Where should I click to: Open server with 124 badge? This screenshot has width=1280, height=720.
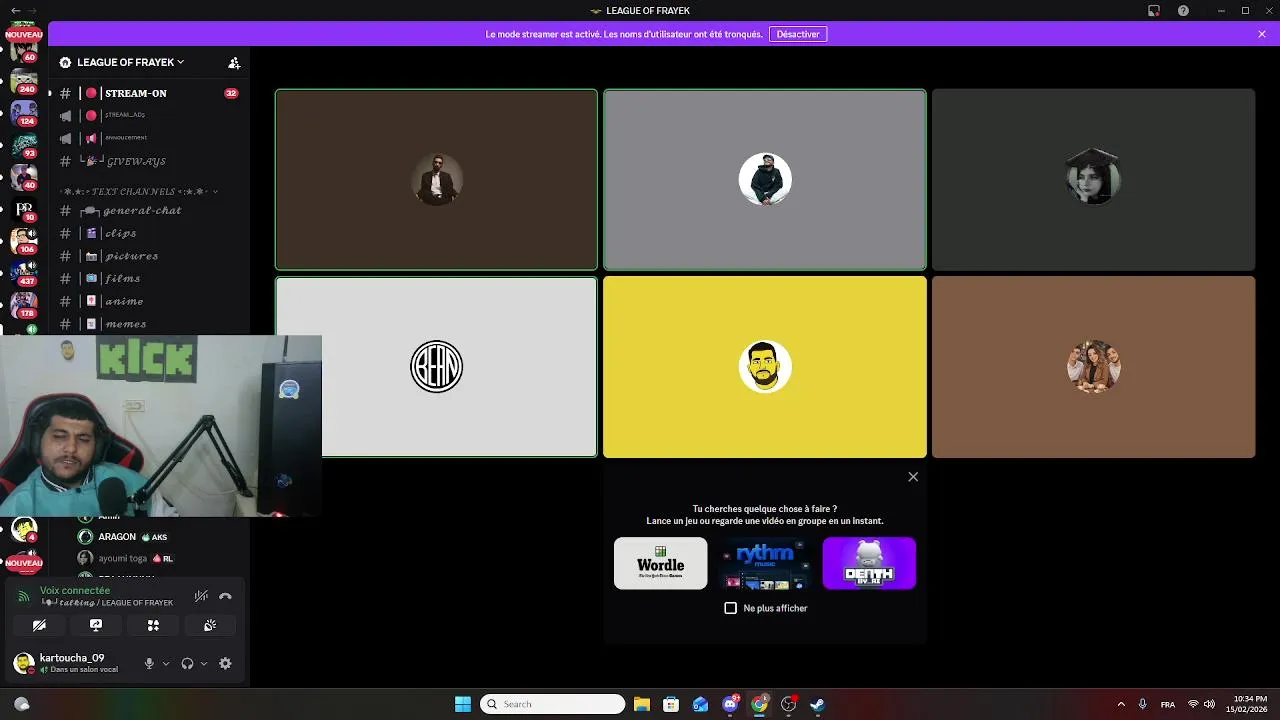pyautogui.click(x=24, y=113)
